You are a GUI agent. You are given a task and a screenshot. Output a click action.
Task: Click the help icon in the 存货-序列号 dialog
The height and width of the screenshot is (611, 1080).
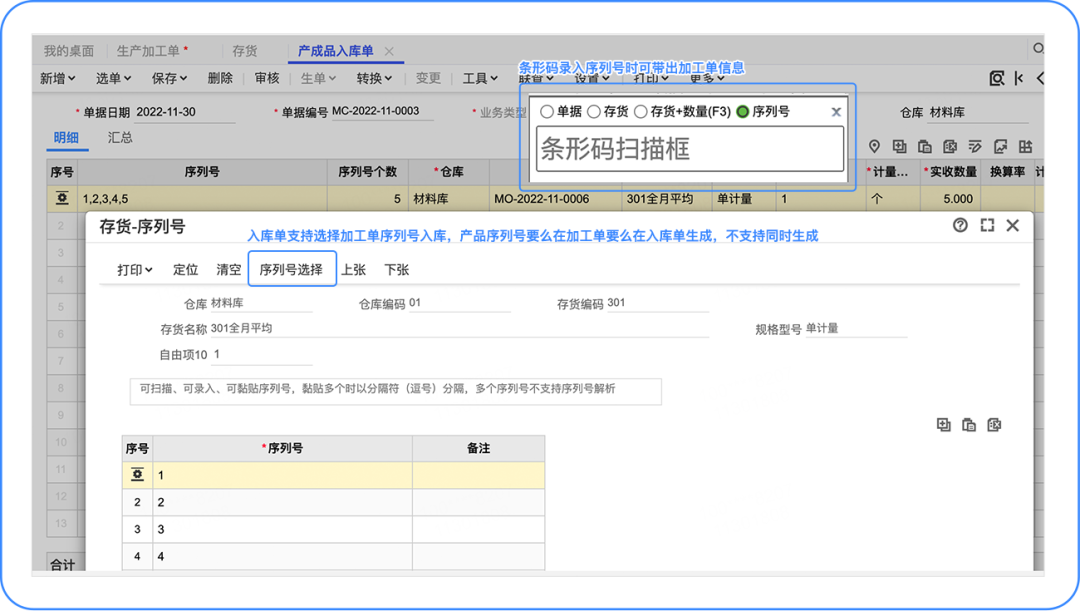click(x=961, y=226)
